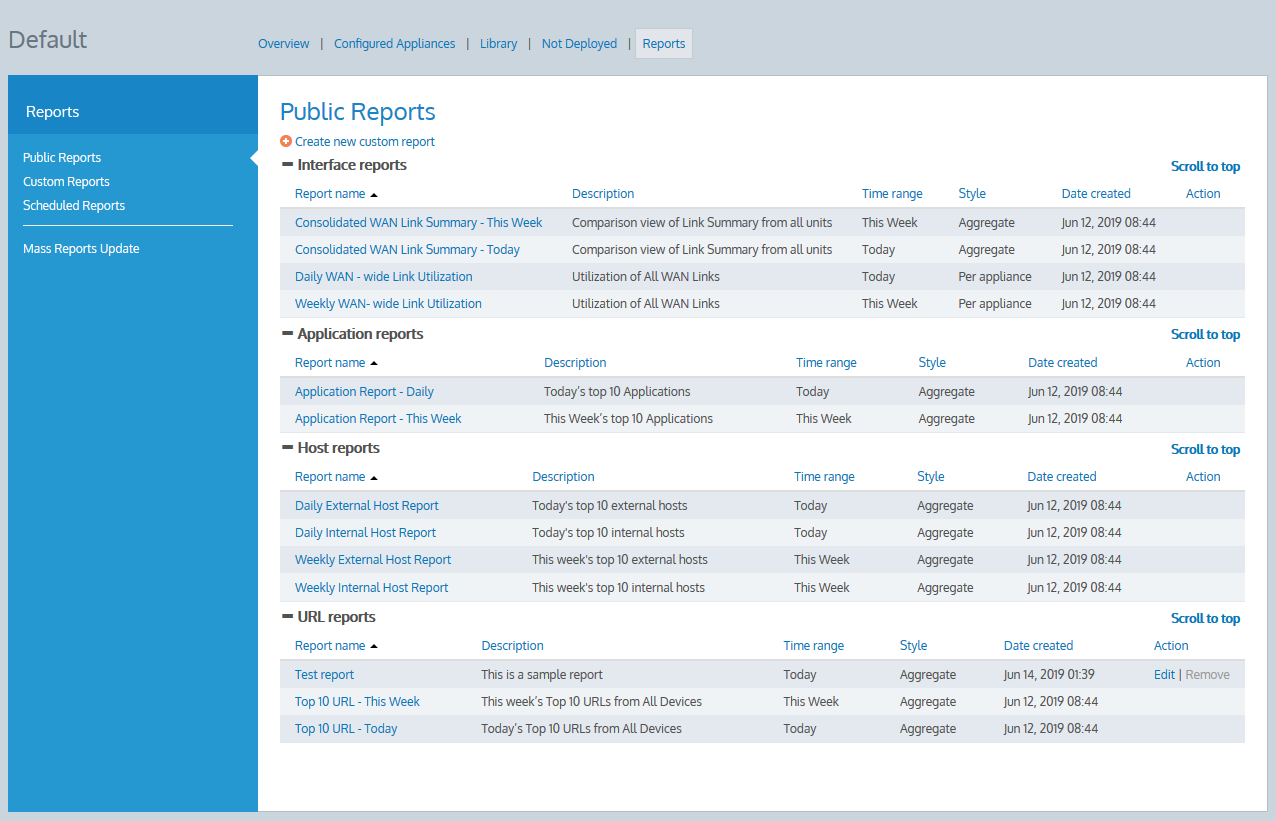Toggle the Date created column sort in URL reports
1276x821 pixels.
click(x=1038, y=645)
